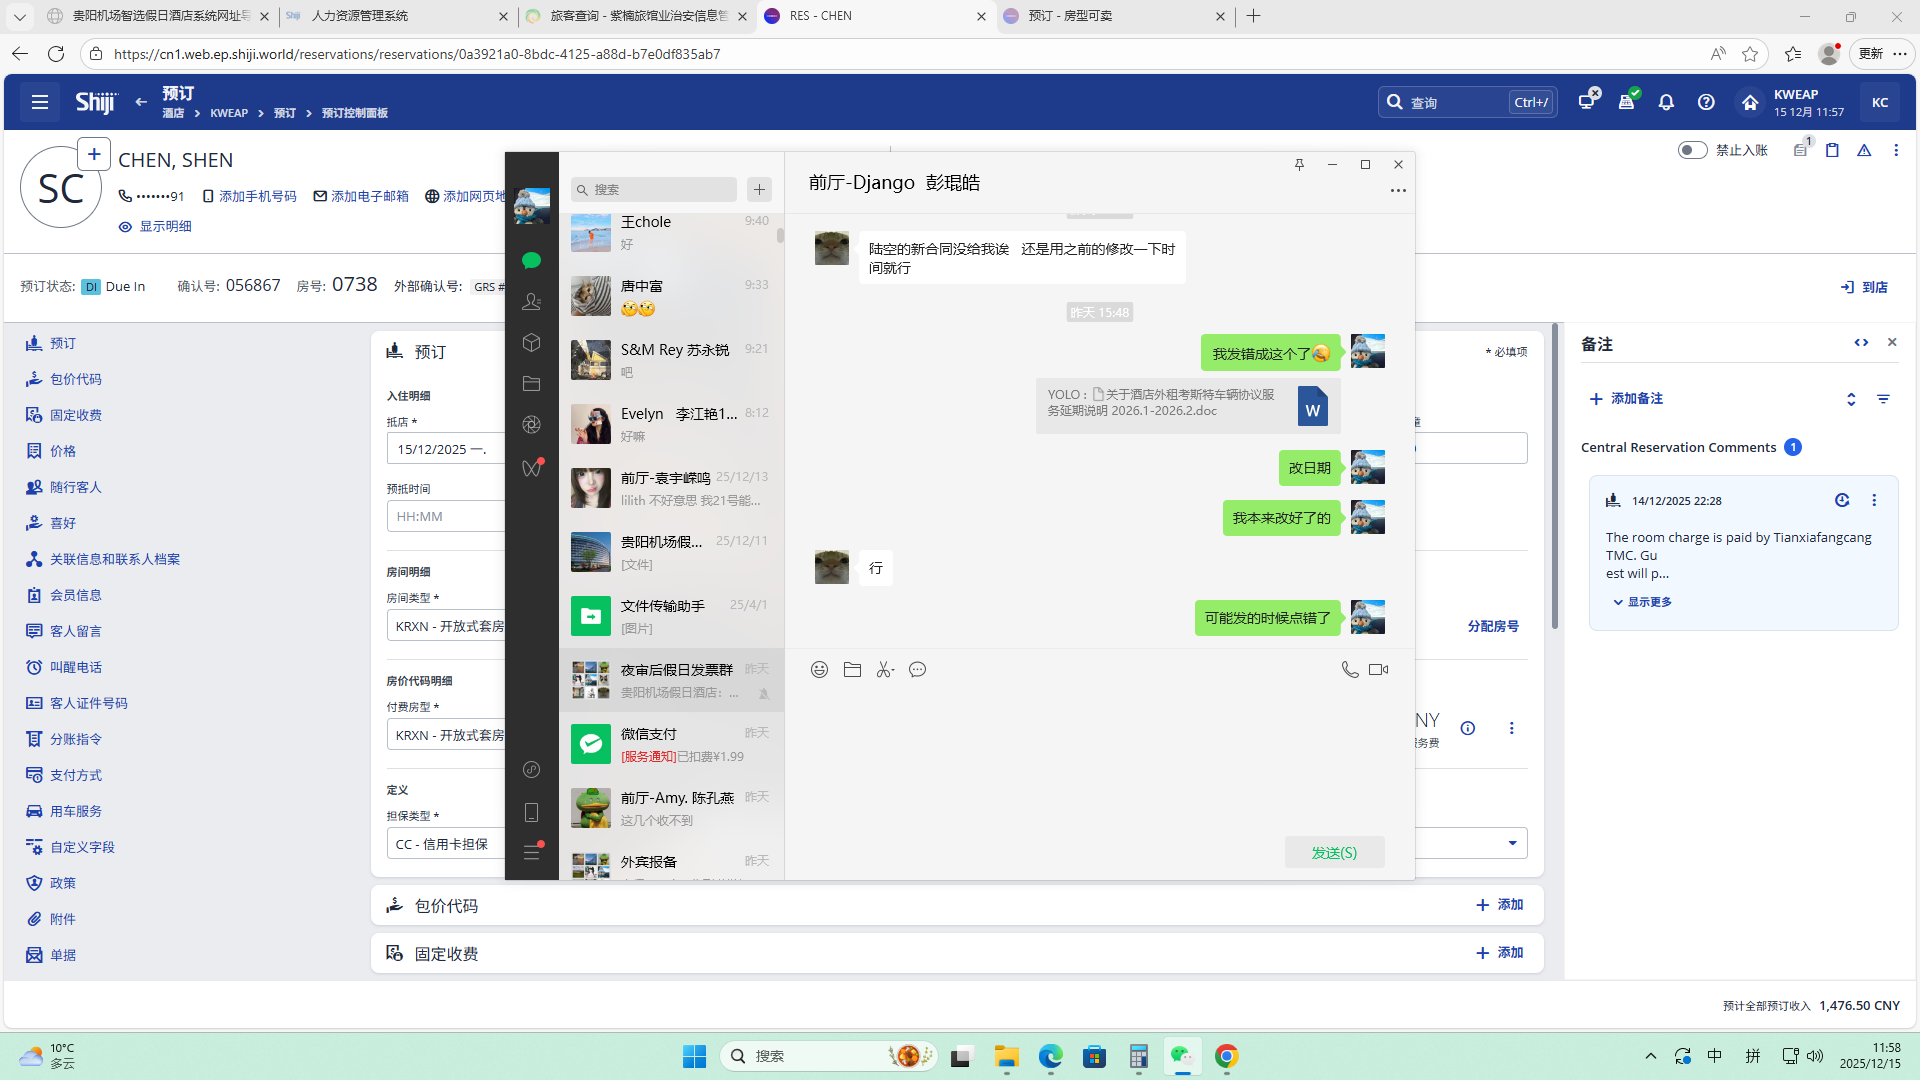Open 支付方式 in the left menu
Screen dimensions: 1920x1080
pyautogui.click(x=75, y=775)
